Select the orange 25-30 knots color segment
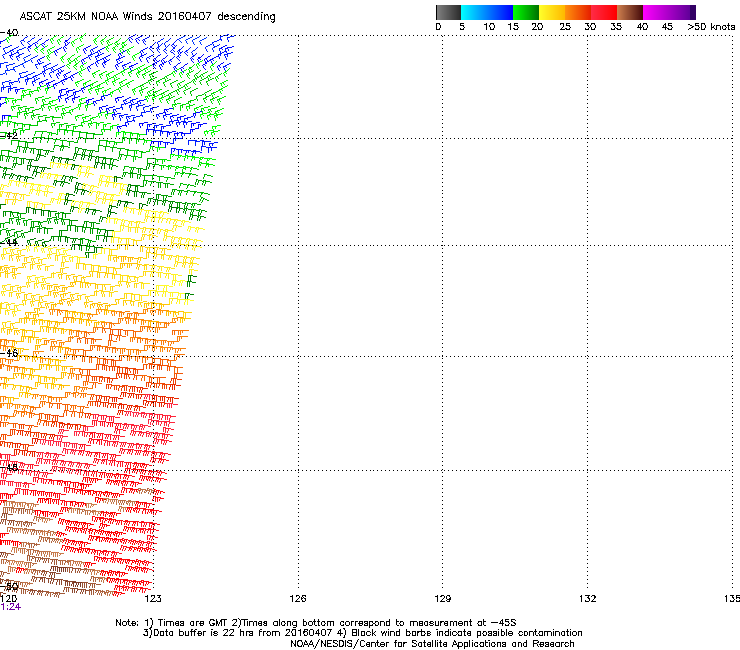The height and width of the screenshot is (650, 740). coord(578,12)
